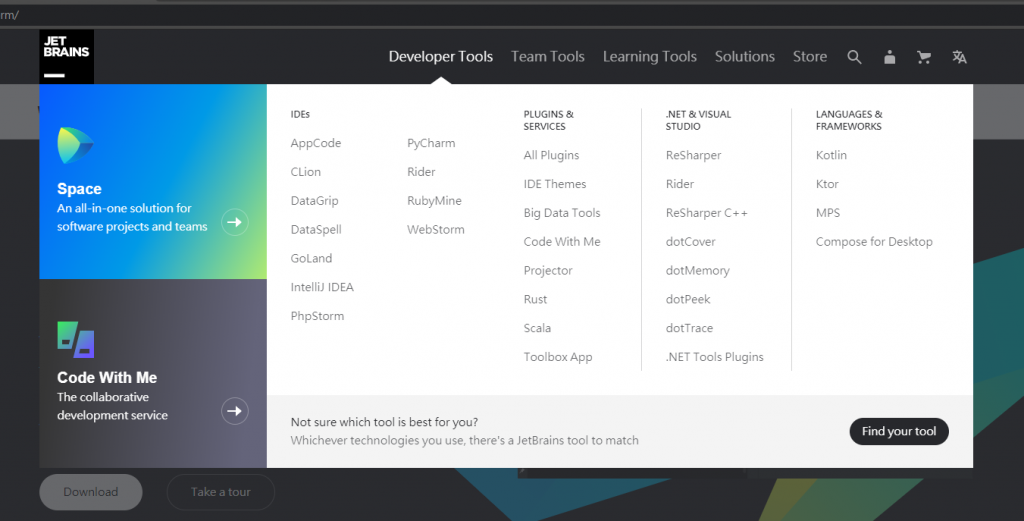Open the Ktor link
The image size is (1024, 521).
click(827, 183)
